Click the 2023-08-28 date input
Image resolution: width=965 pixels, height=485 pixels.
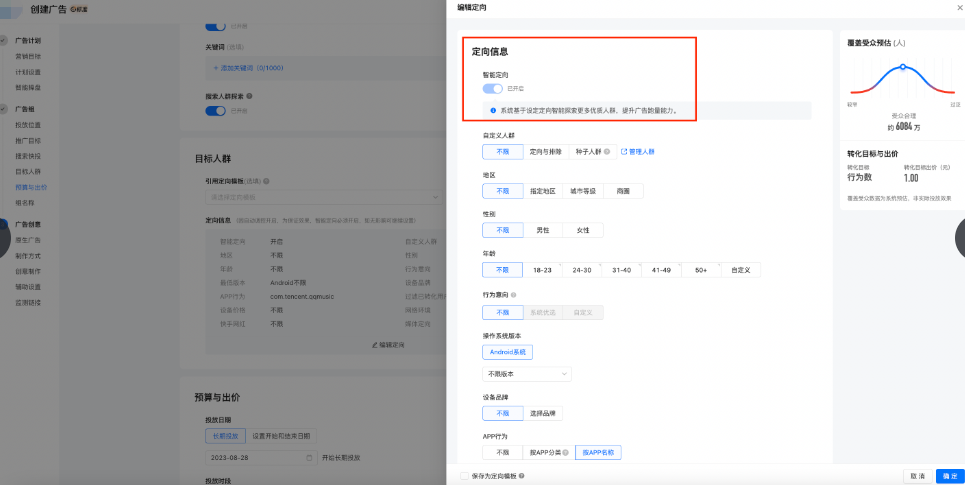point(262,458)
